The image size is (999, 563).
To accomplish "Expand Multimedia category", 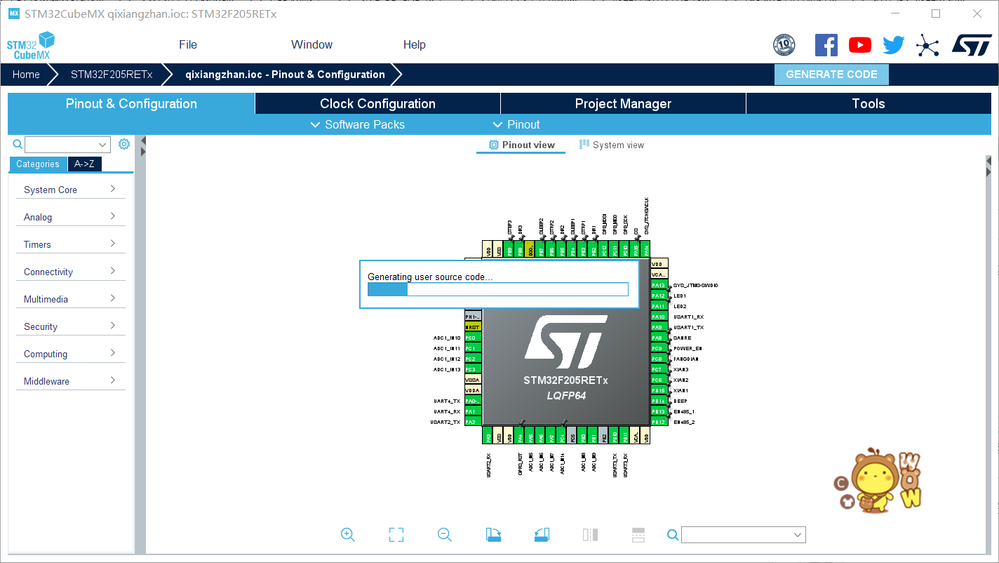I will 70,299.
